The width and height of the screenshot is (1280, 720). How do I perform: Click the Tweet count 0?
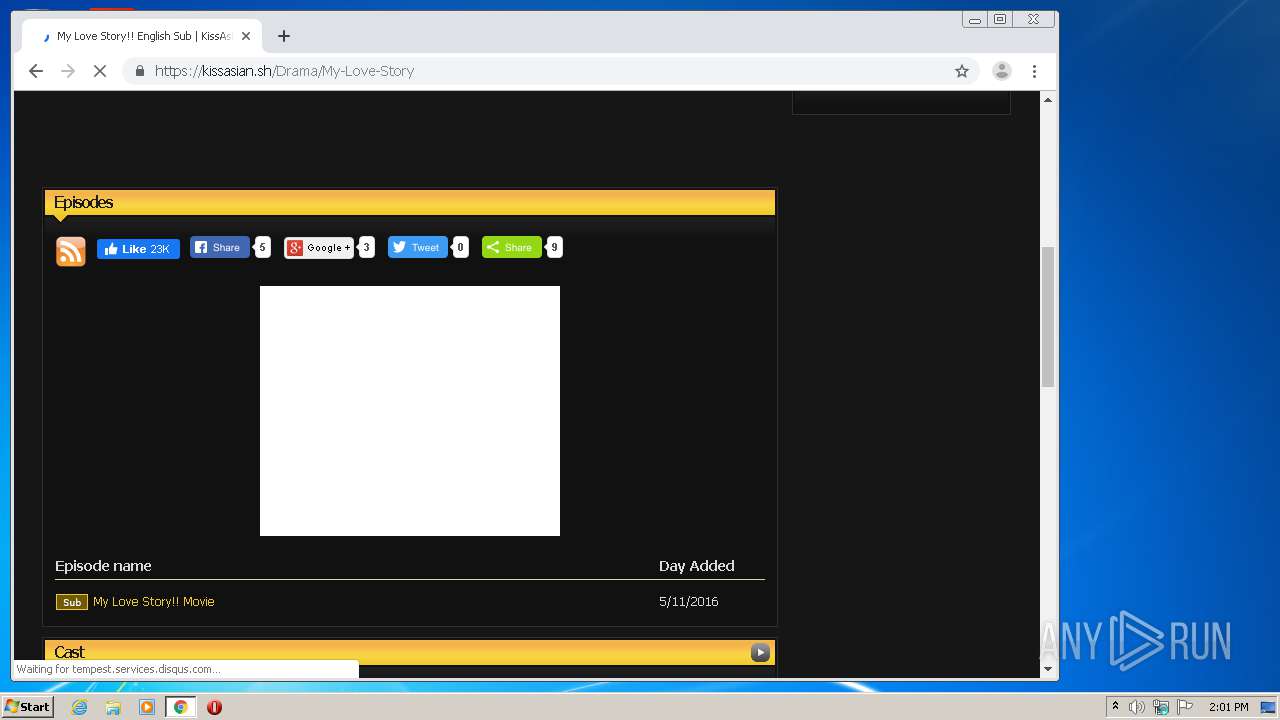pyautogui.click(x=460, y=247)
